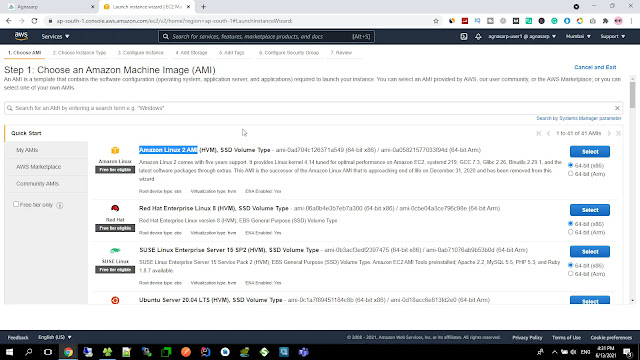
Task: Expand the Services dropdown menu
Action: pos(55,36)
